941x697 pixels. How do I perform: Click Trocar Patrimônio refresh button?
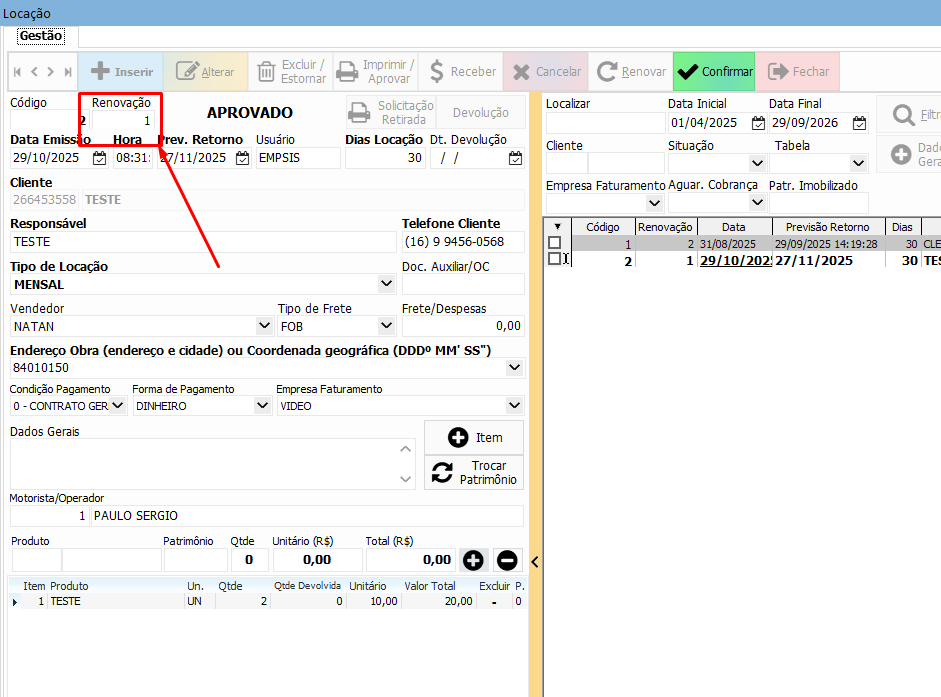474,473
